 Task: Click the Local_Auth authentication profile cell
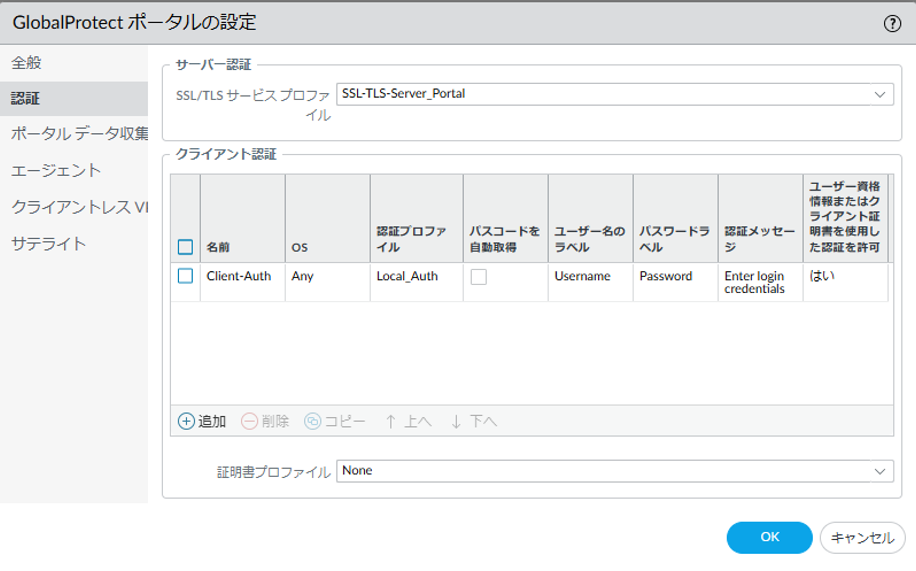click(407, 276)
